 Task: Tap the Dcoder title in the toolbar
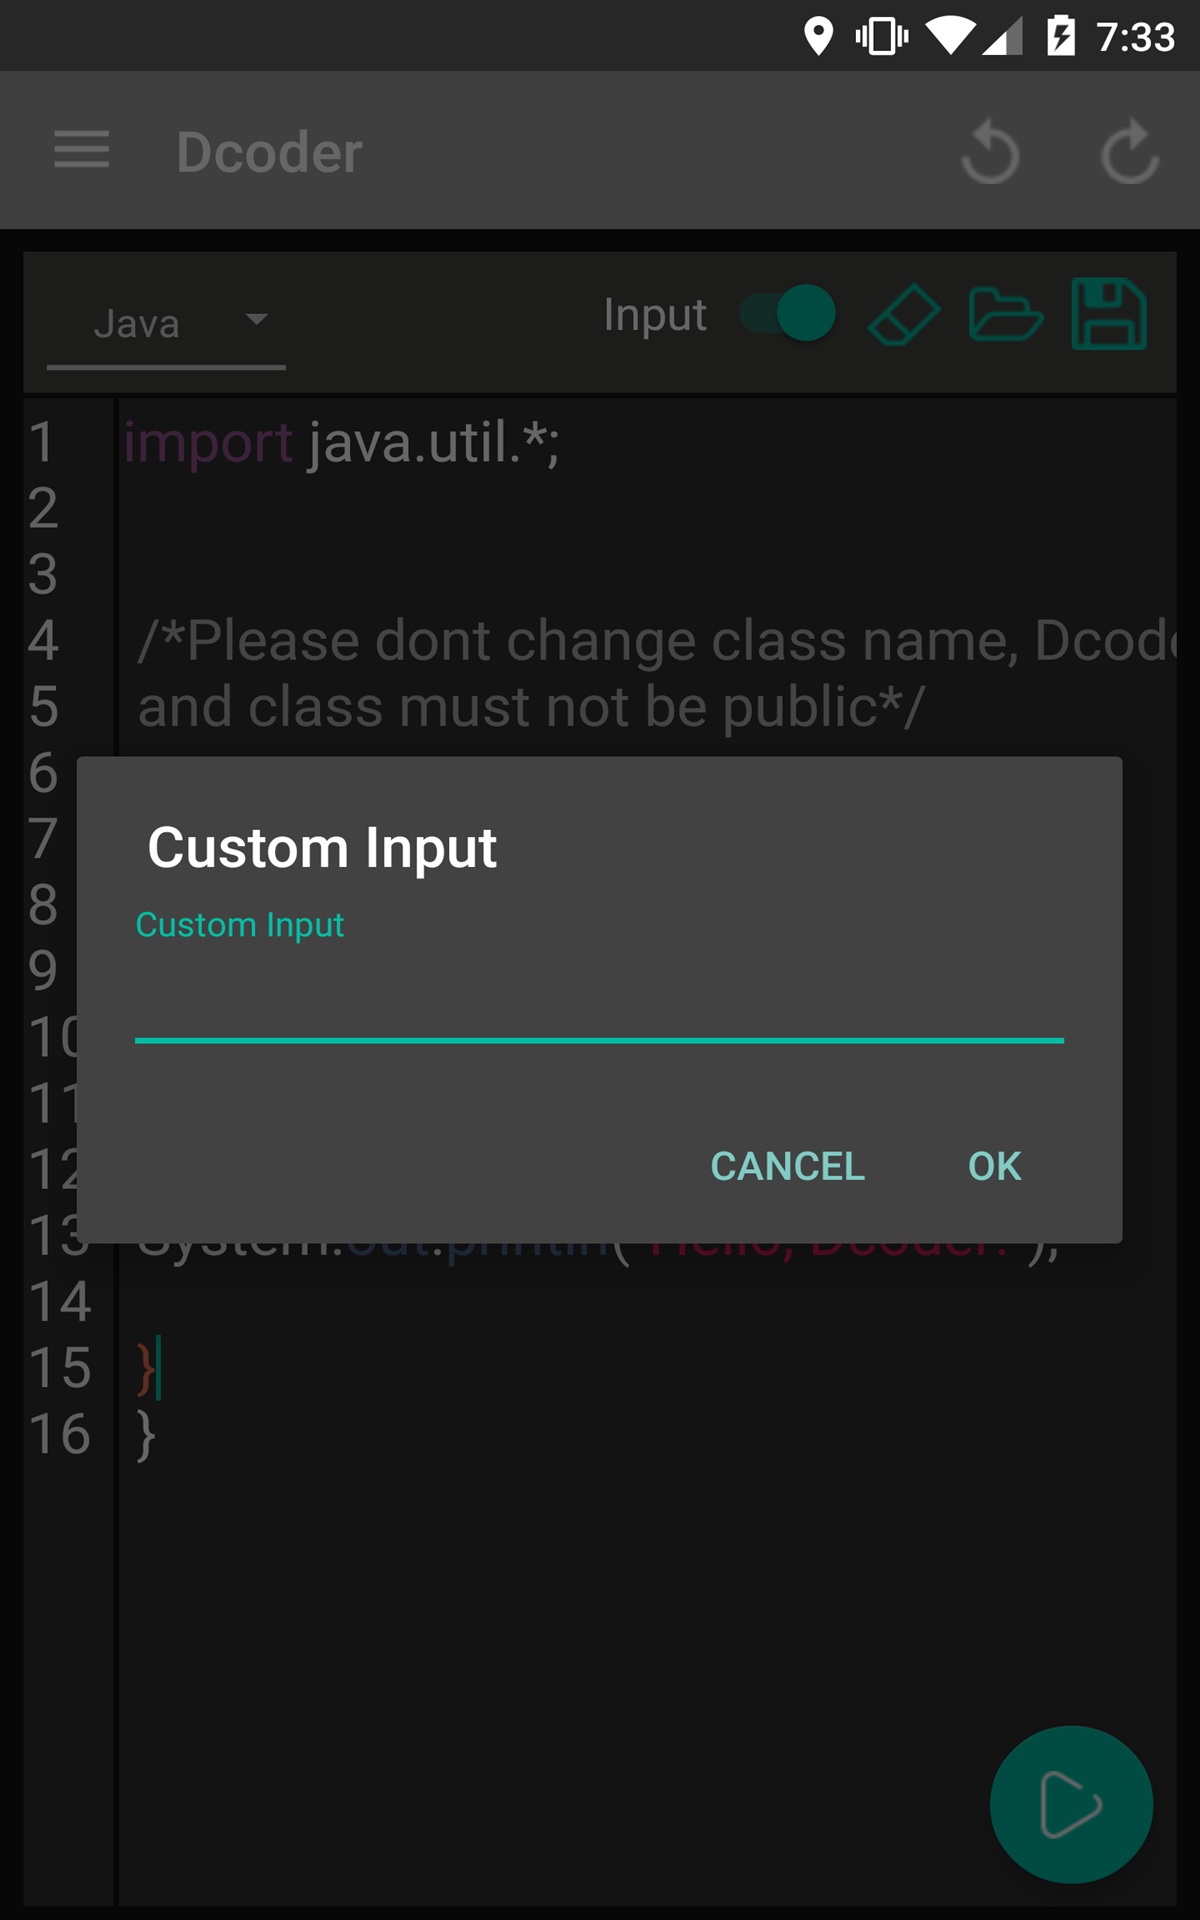coord(268,151)
